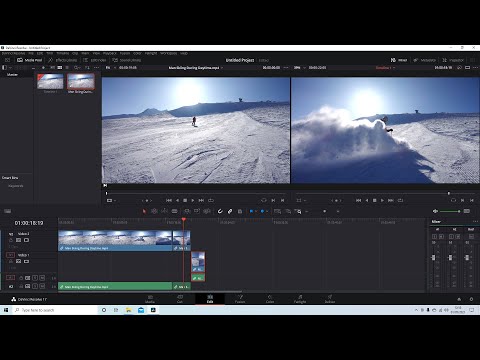
Task: Open the timeline viewer zoom percentage dropdown
Action: point(300,68)
